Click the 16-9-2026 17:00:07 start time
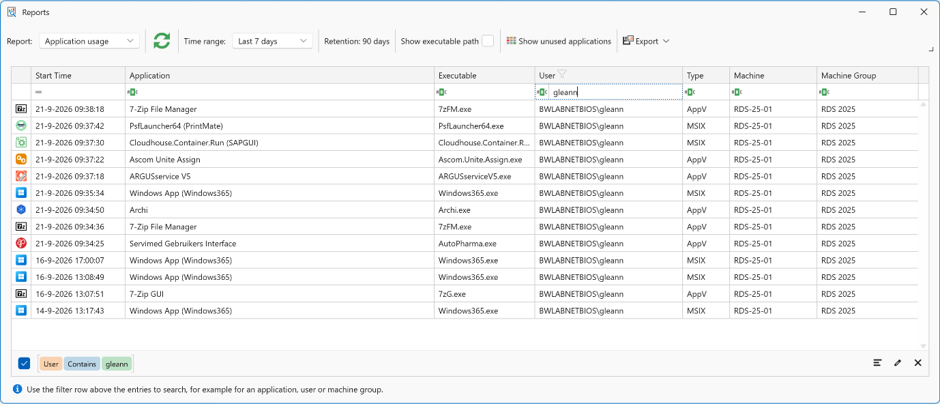 point(70,261)
